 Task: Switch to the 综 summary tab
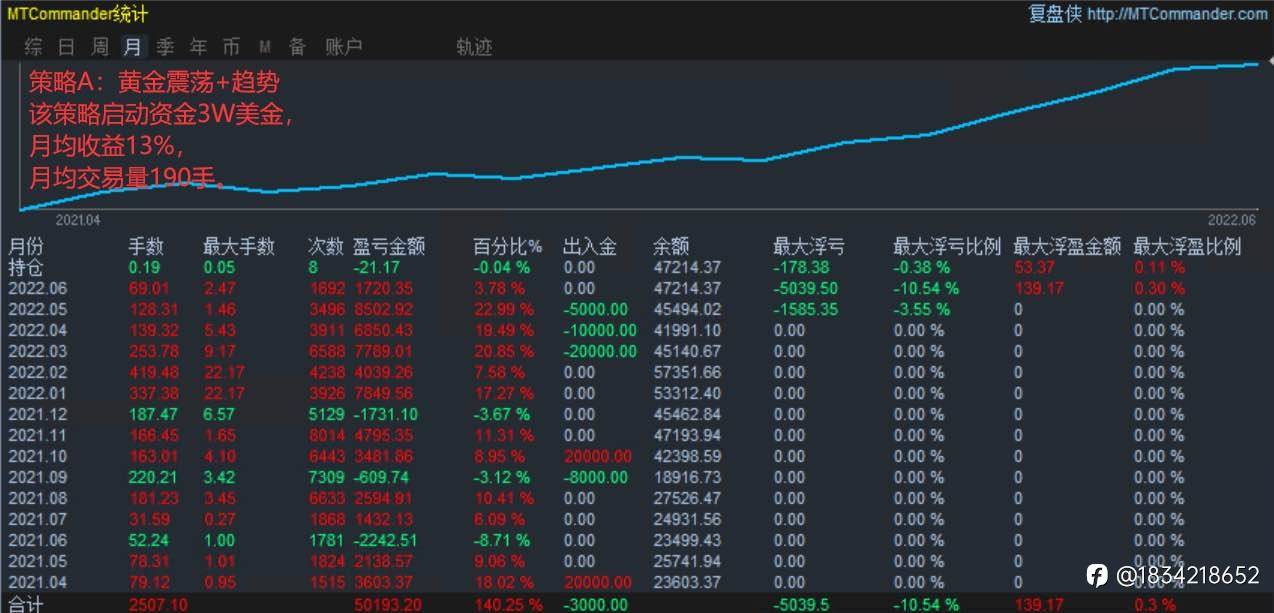click(34, 46)
